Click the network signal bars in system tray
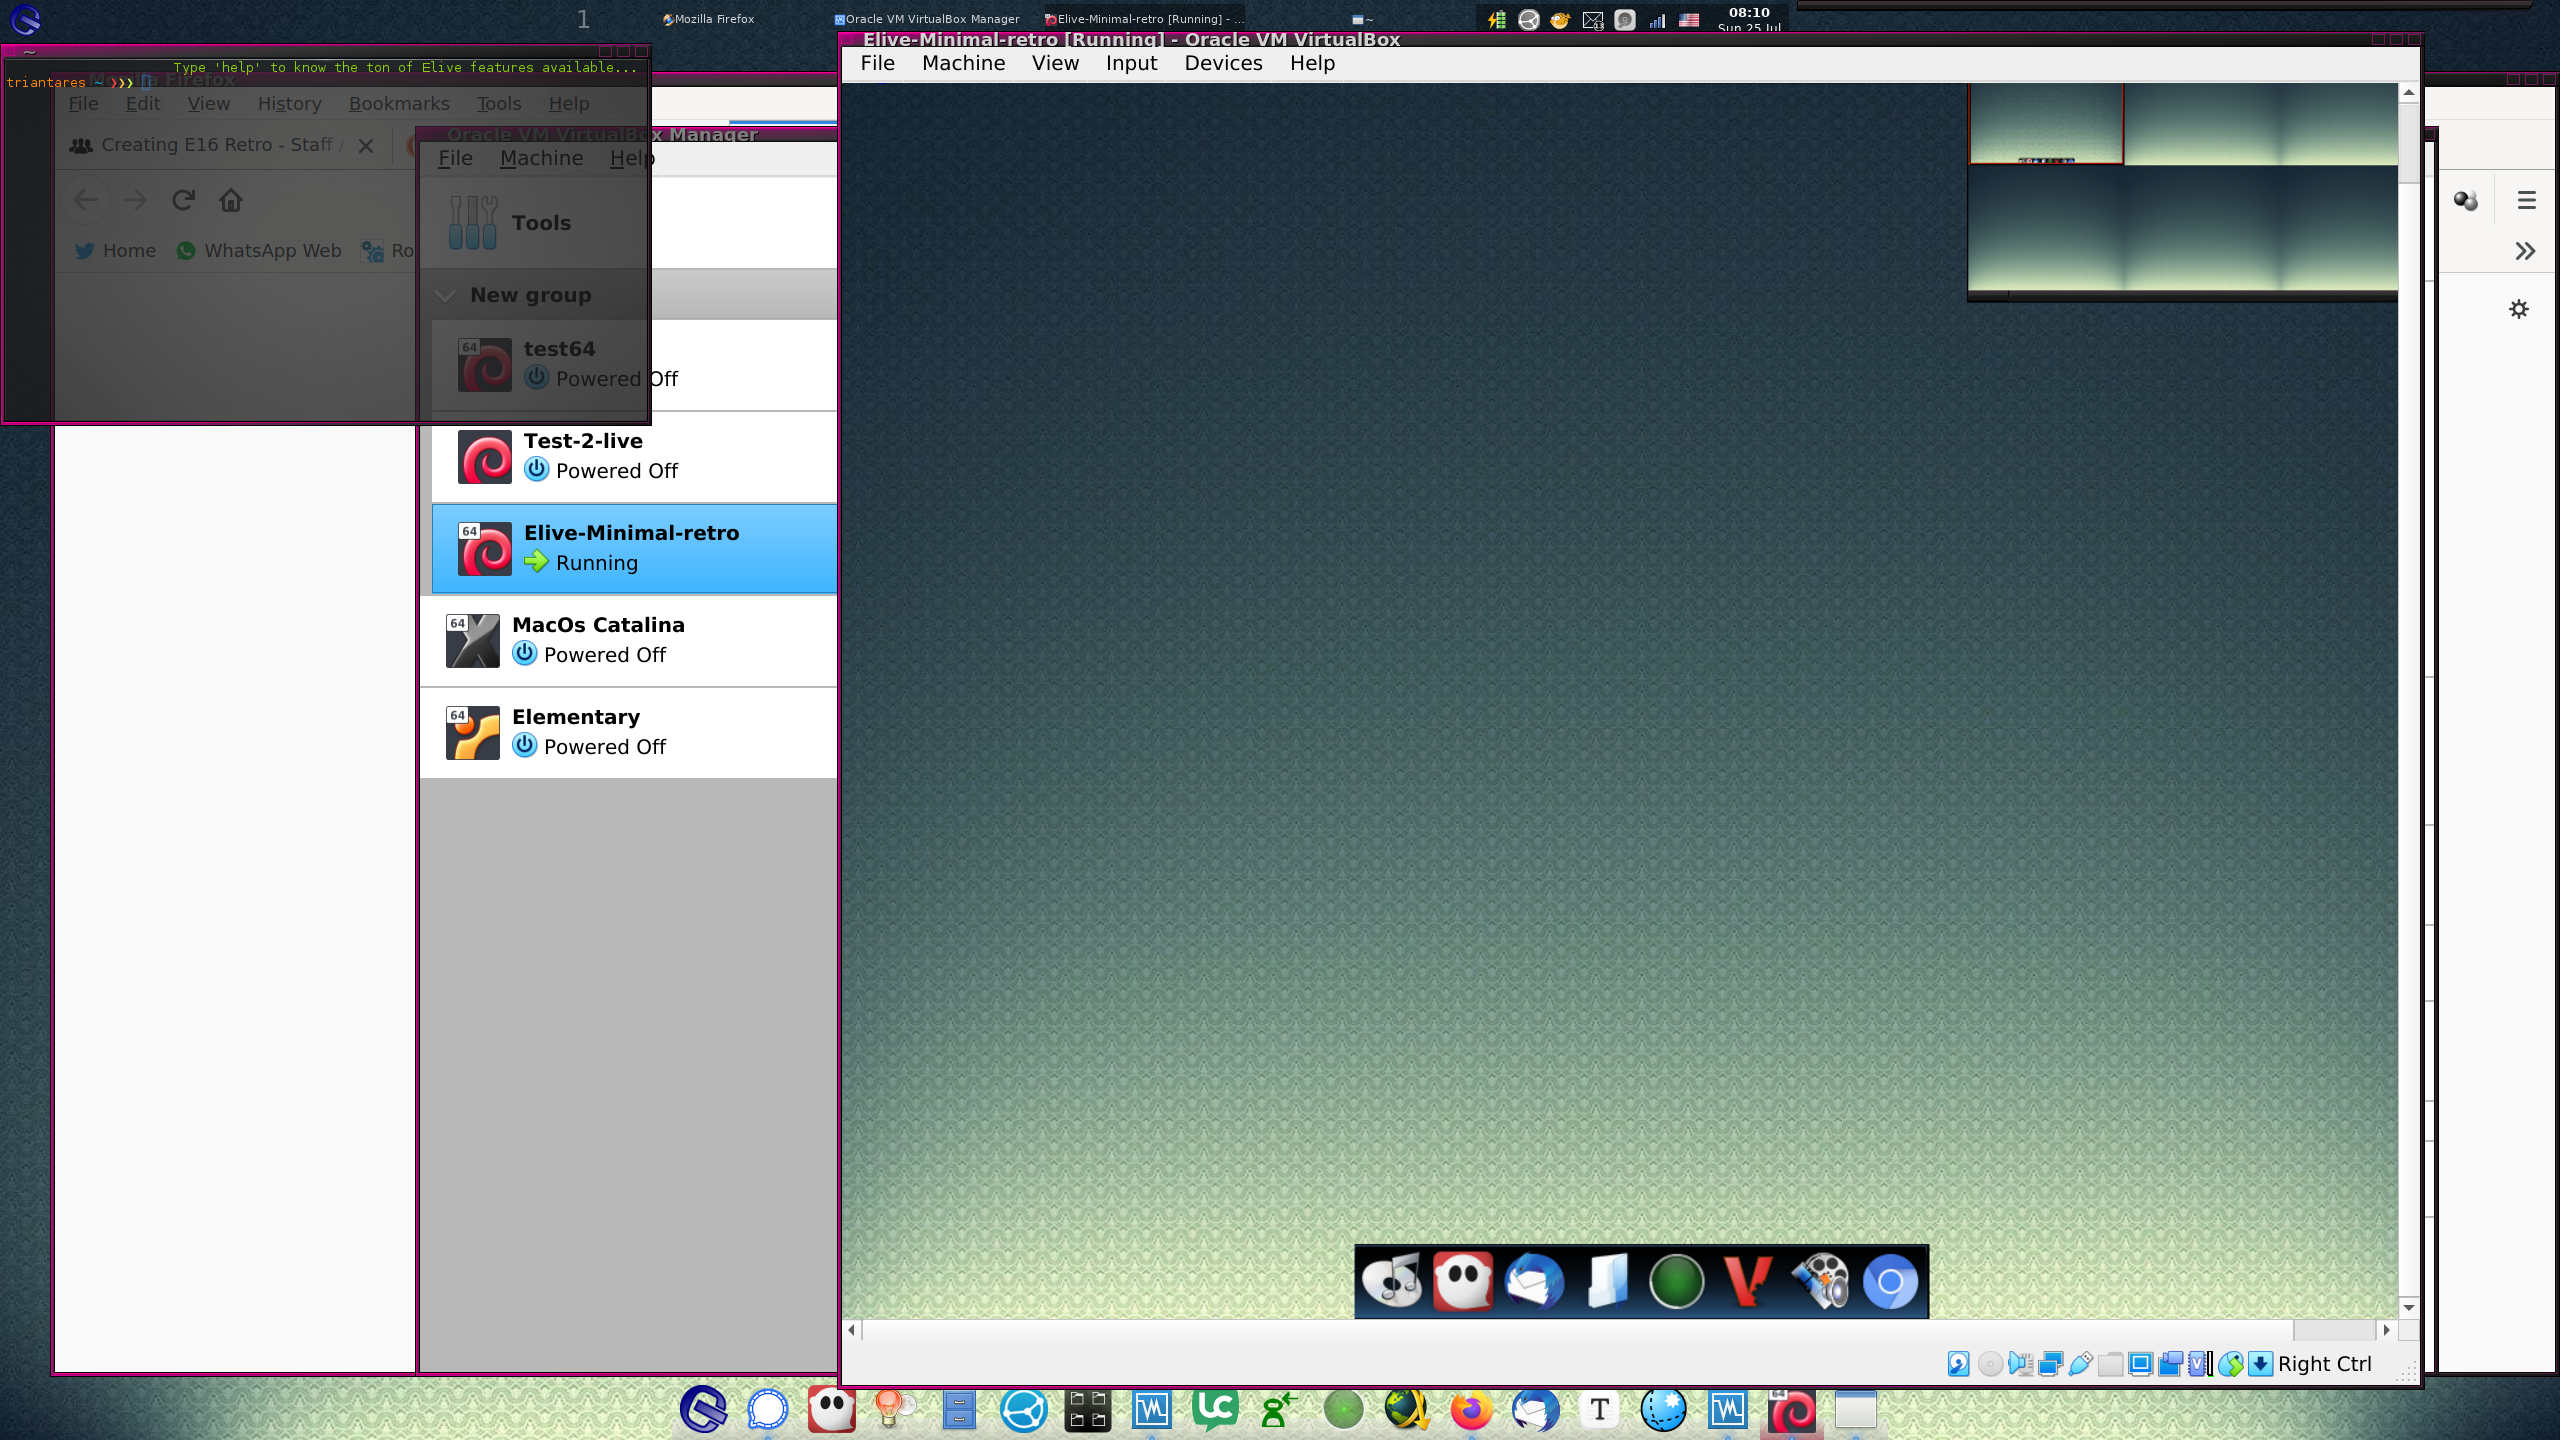 coord(1657,20)
